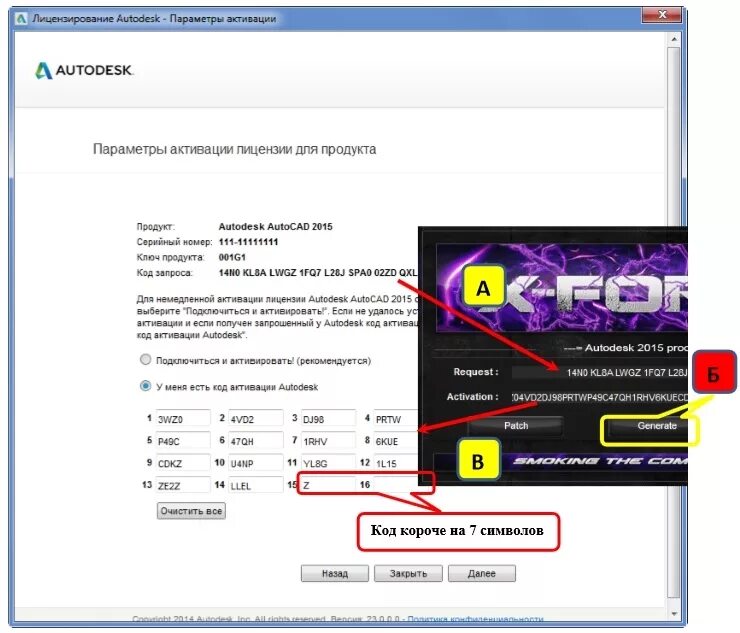Click the Autodesk logo in header
The image size is (740, 633).
tap(84, 70)
